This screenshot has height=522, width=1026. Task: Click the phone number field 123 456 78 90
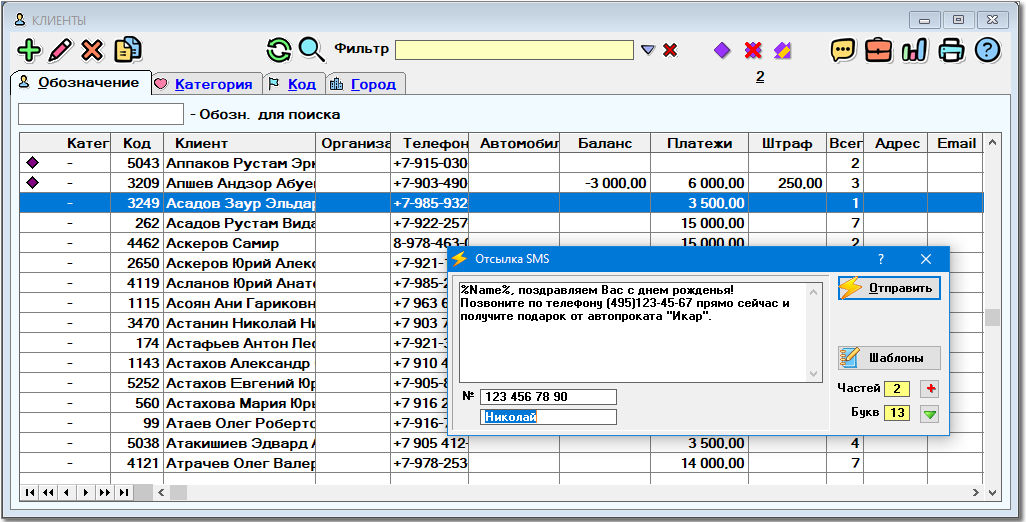click(x=548, y=397)
